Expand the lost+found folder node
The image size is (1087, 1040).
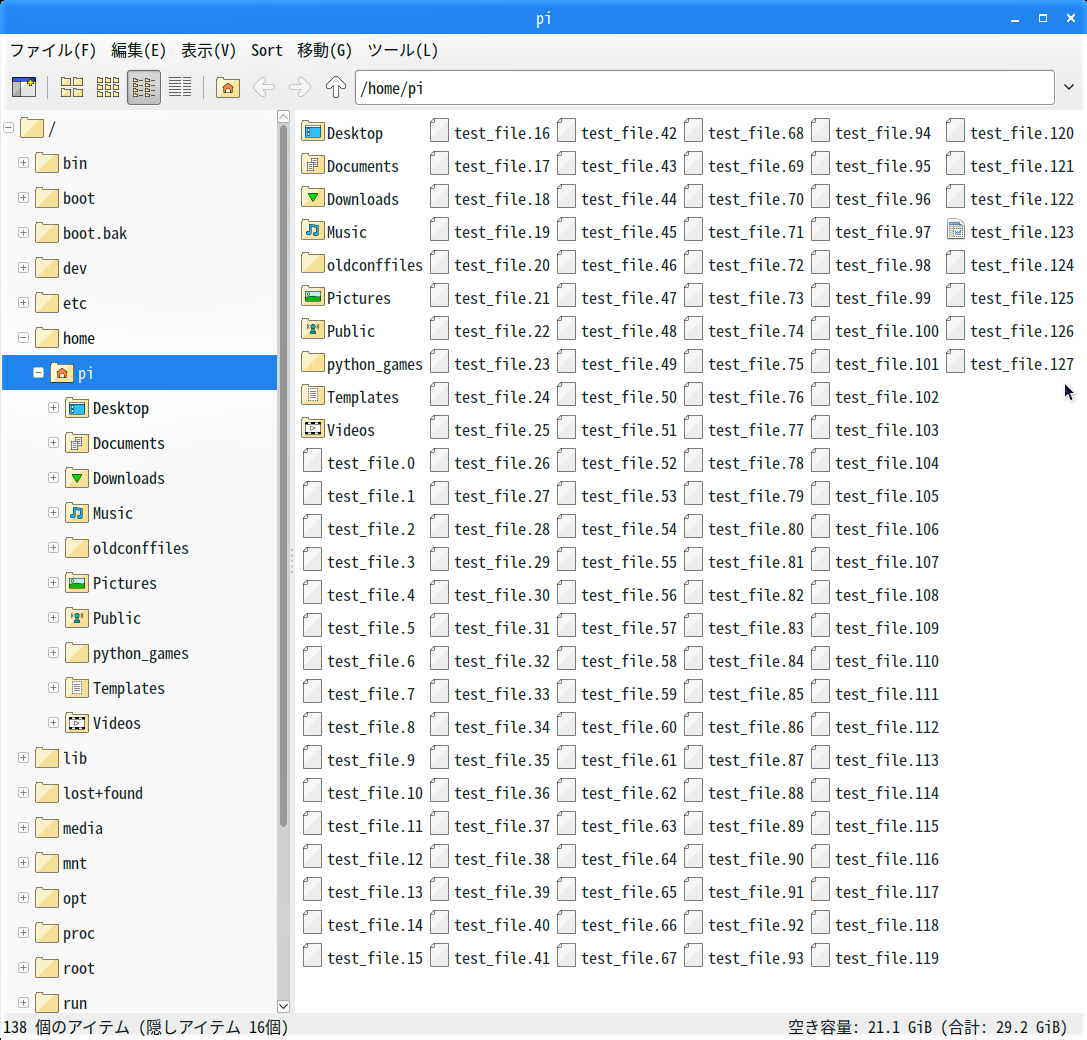click(24, 793)
